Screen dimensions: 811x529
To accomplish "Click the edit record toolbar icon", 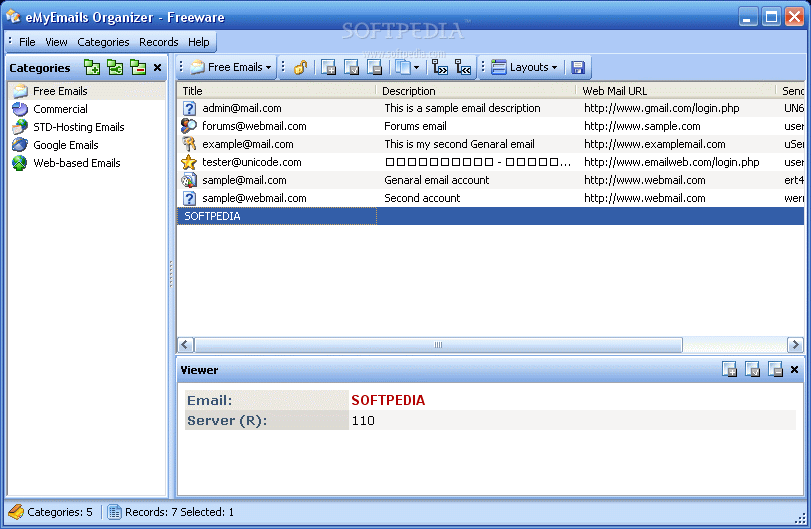I will (351, 67).
